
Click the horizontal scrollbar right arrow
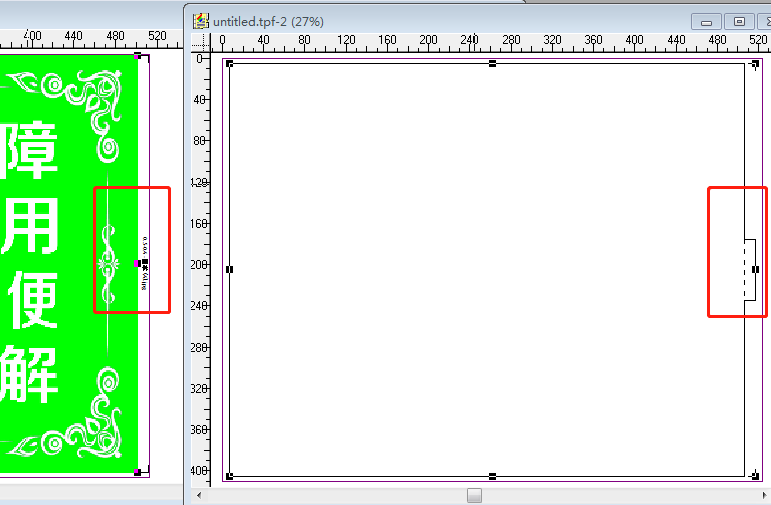(x=764, y=495)
